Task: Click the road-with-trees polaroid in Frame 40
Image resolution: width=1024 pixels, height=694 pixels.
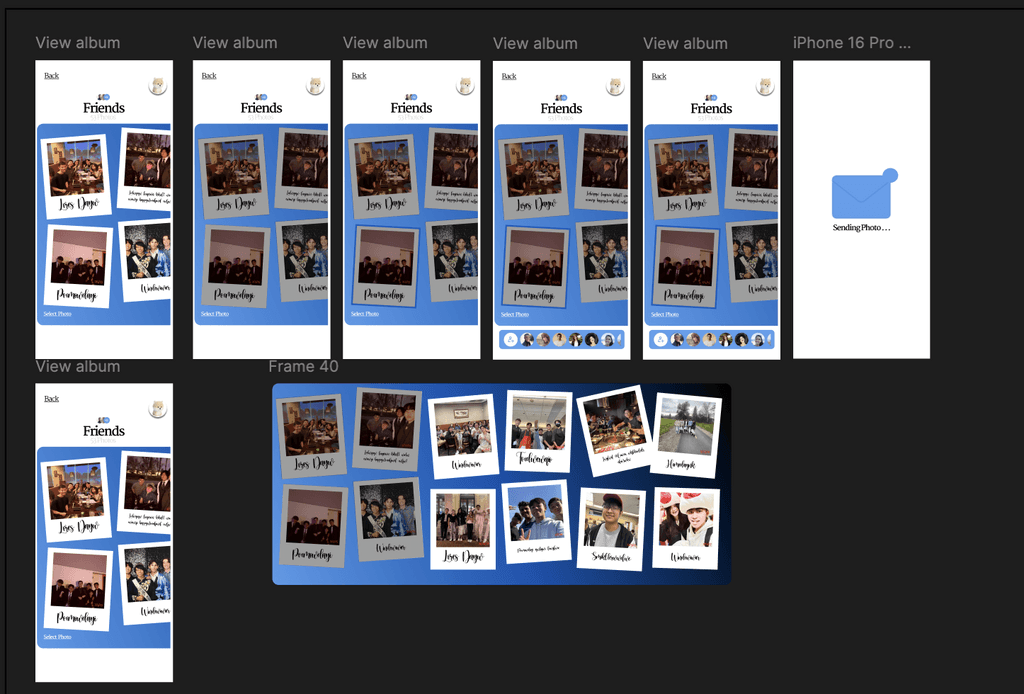Action: click(x=686, y=434)
